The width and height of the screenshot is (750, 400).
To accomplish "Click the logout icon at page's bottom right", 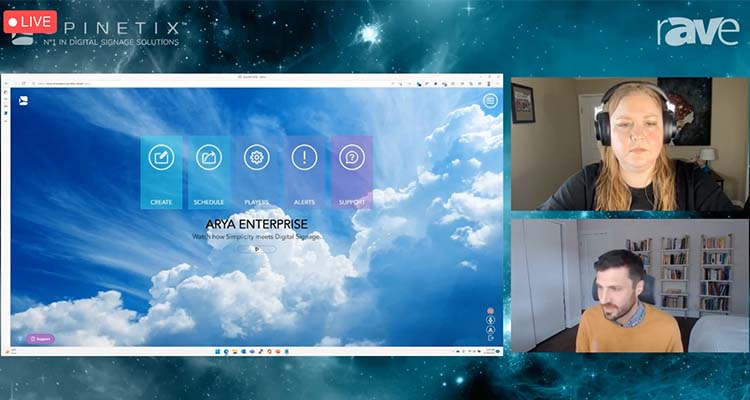I will pyautogui.click(x=490, y=338).
